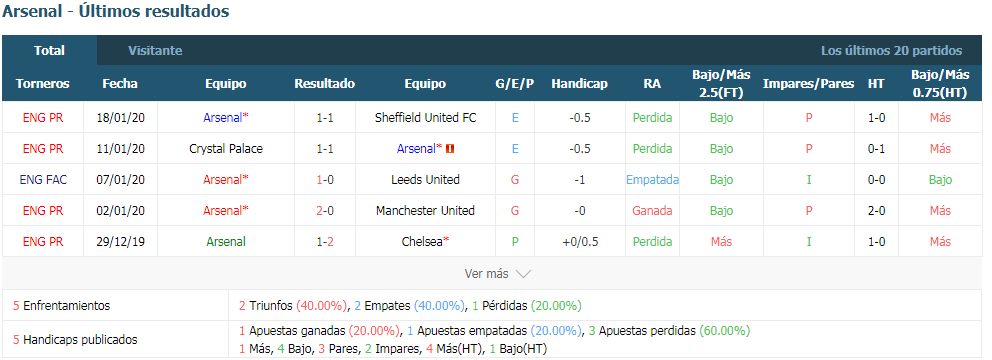992x360 pixels.
Task: Expand the Ver más chevron arrow
Action: [523, 275]
